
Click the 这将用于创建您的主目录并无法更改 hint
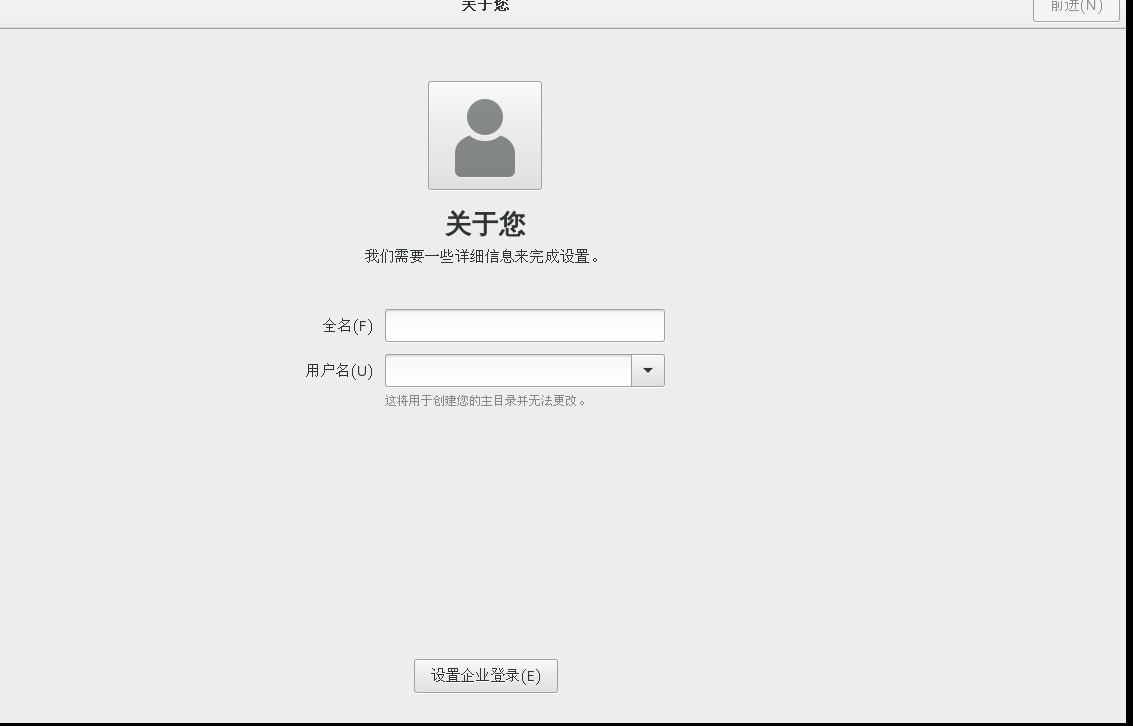click(485, 401)
